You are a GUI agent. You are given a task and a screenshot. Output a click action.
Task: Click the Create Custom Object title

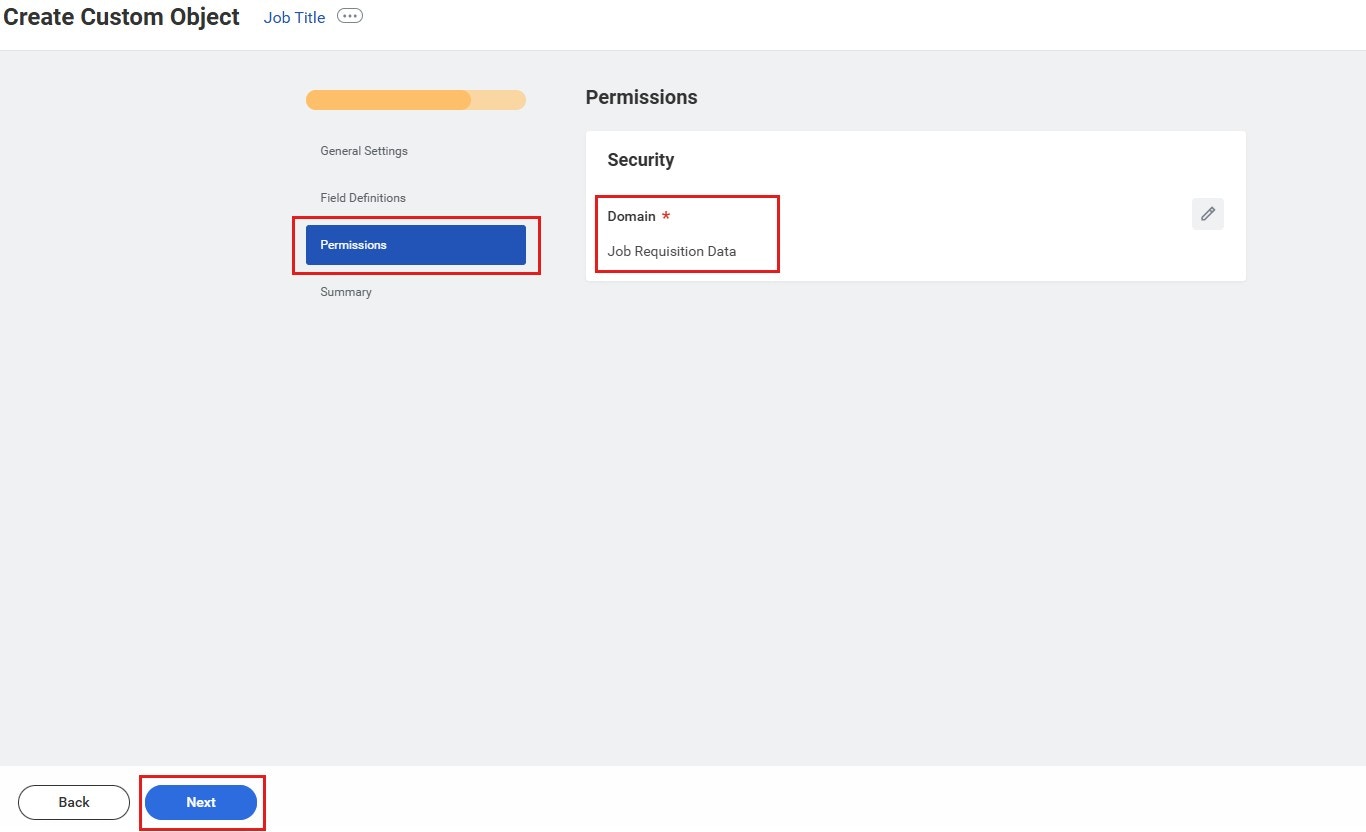click(x=120, y=16)
